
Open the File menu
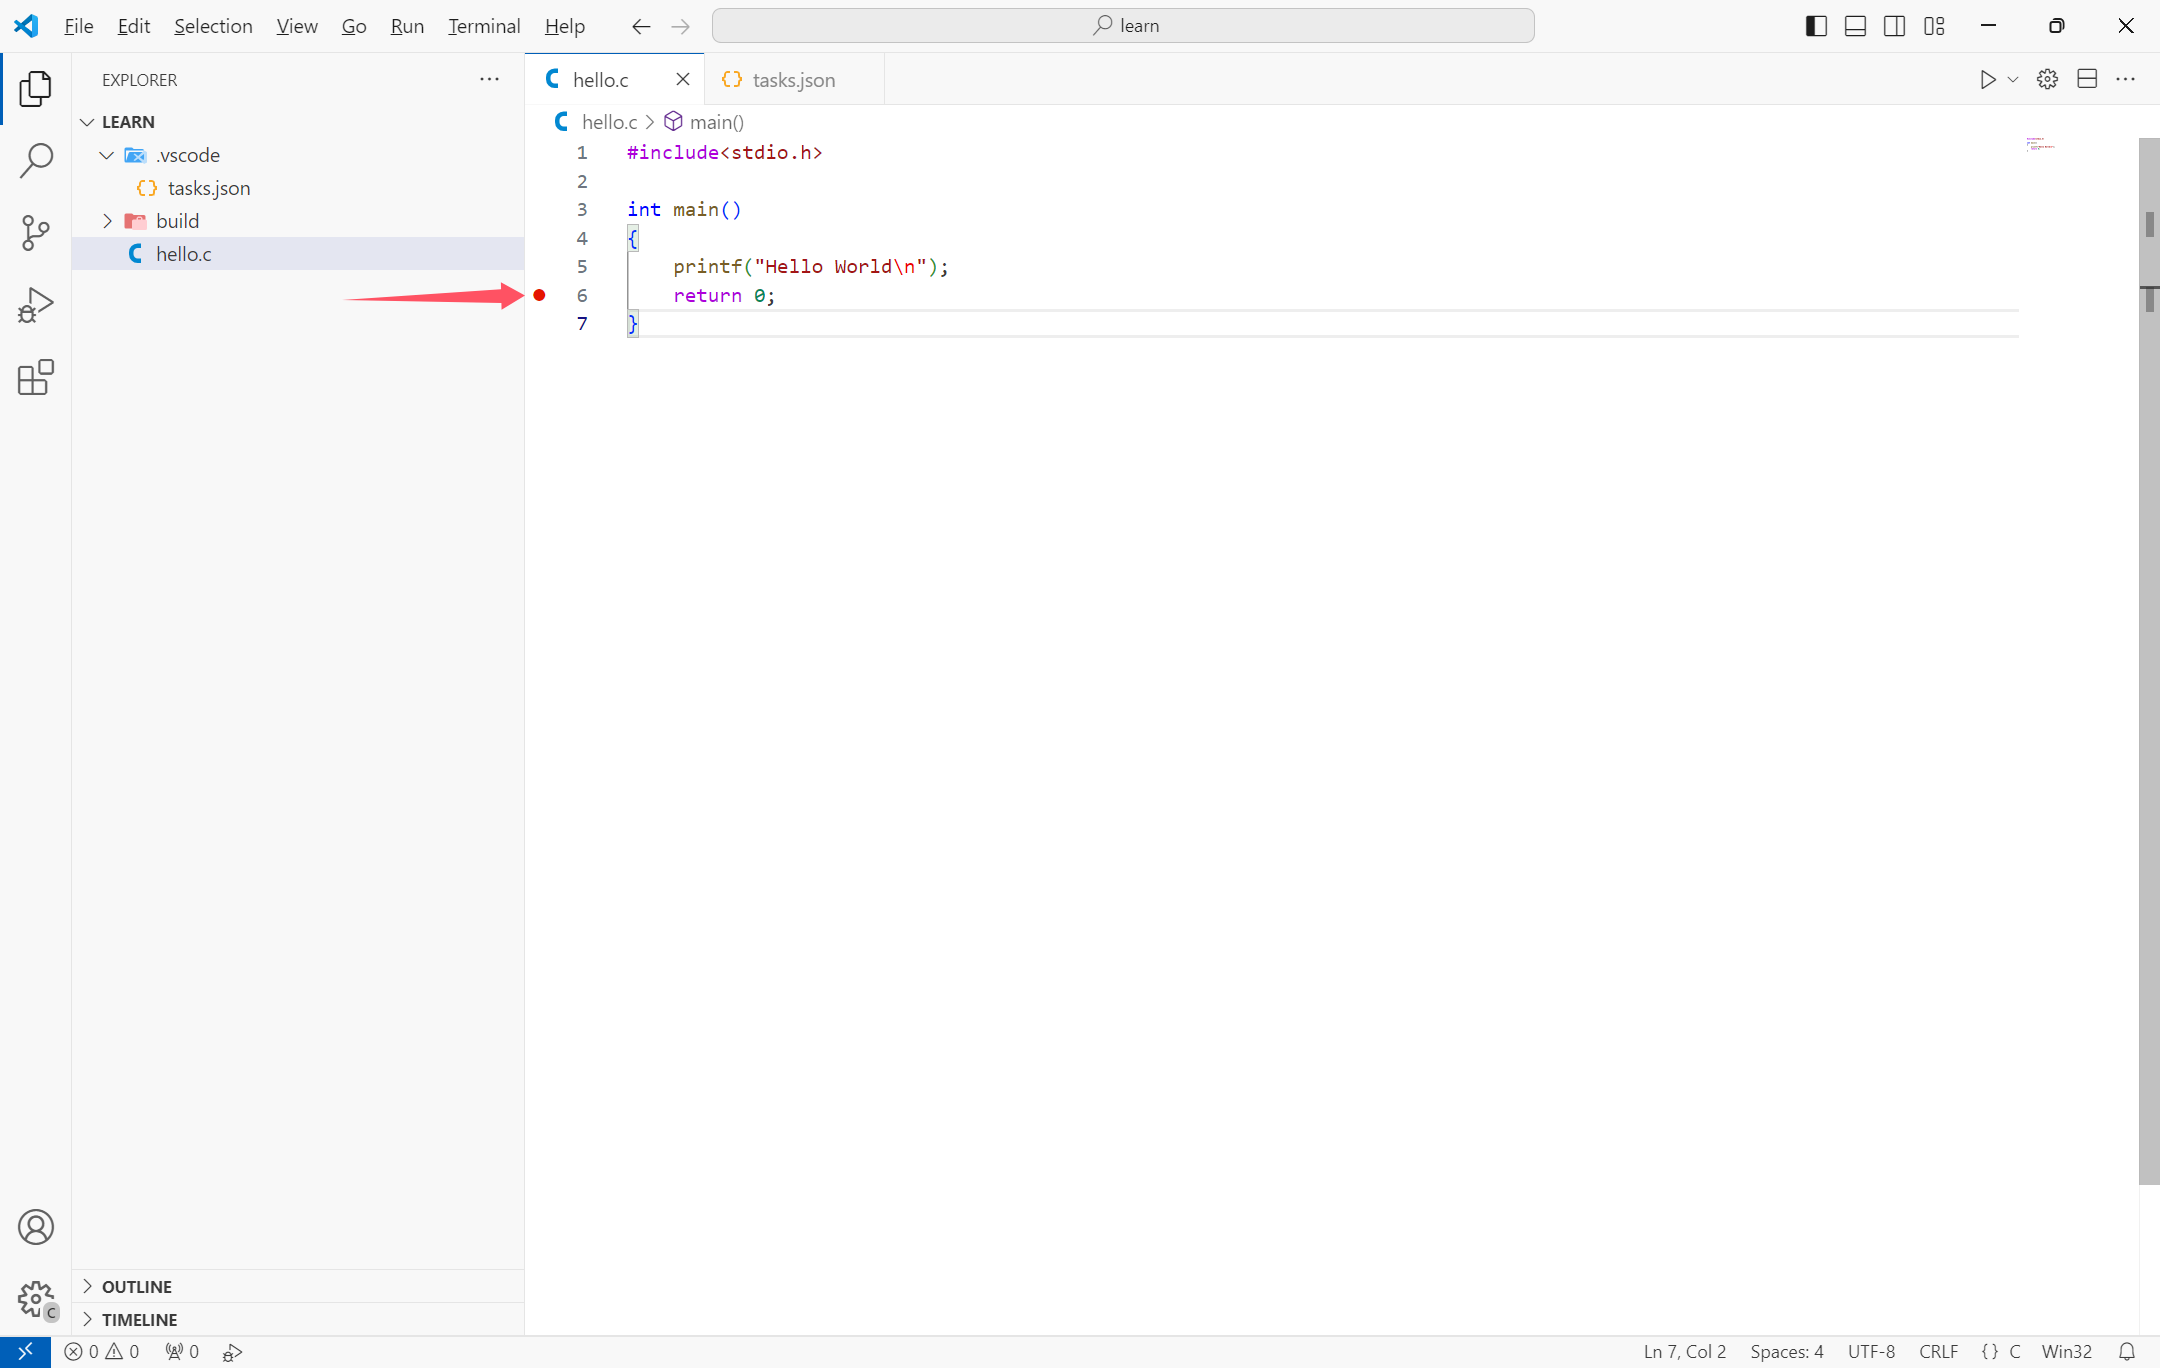point(79,26)
